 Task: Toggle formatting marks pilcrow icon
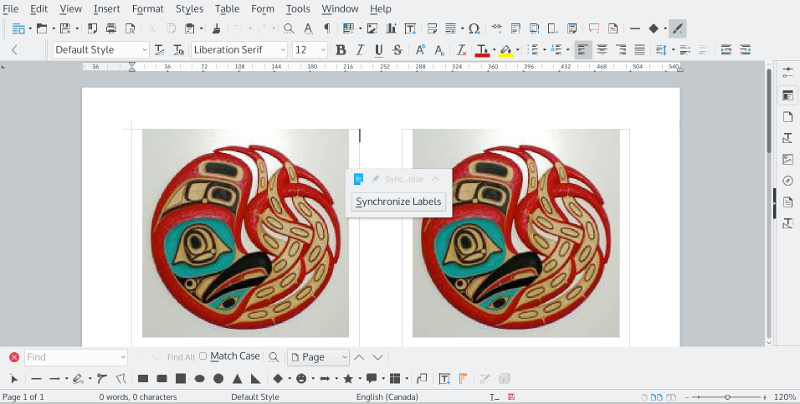(327, 29)
